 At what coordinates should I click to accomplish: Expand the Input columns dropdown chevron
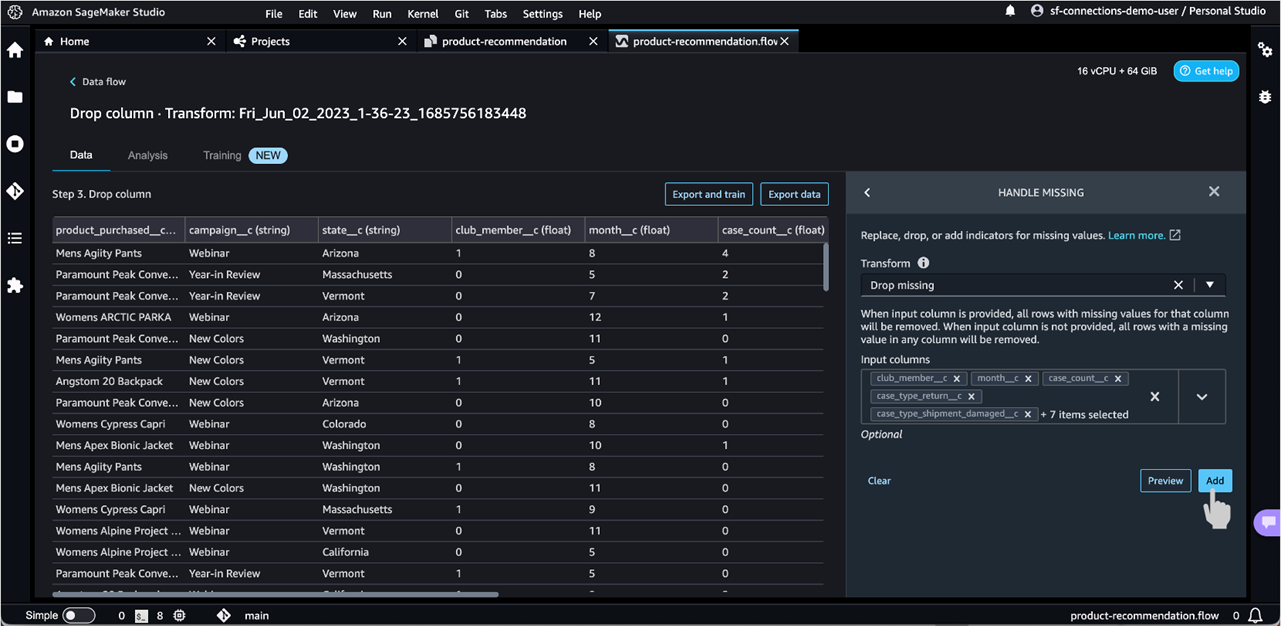(1202, 397)
